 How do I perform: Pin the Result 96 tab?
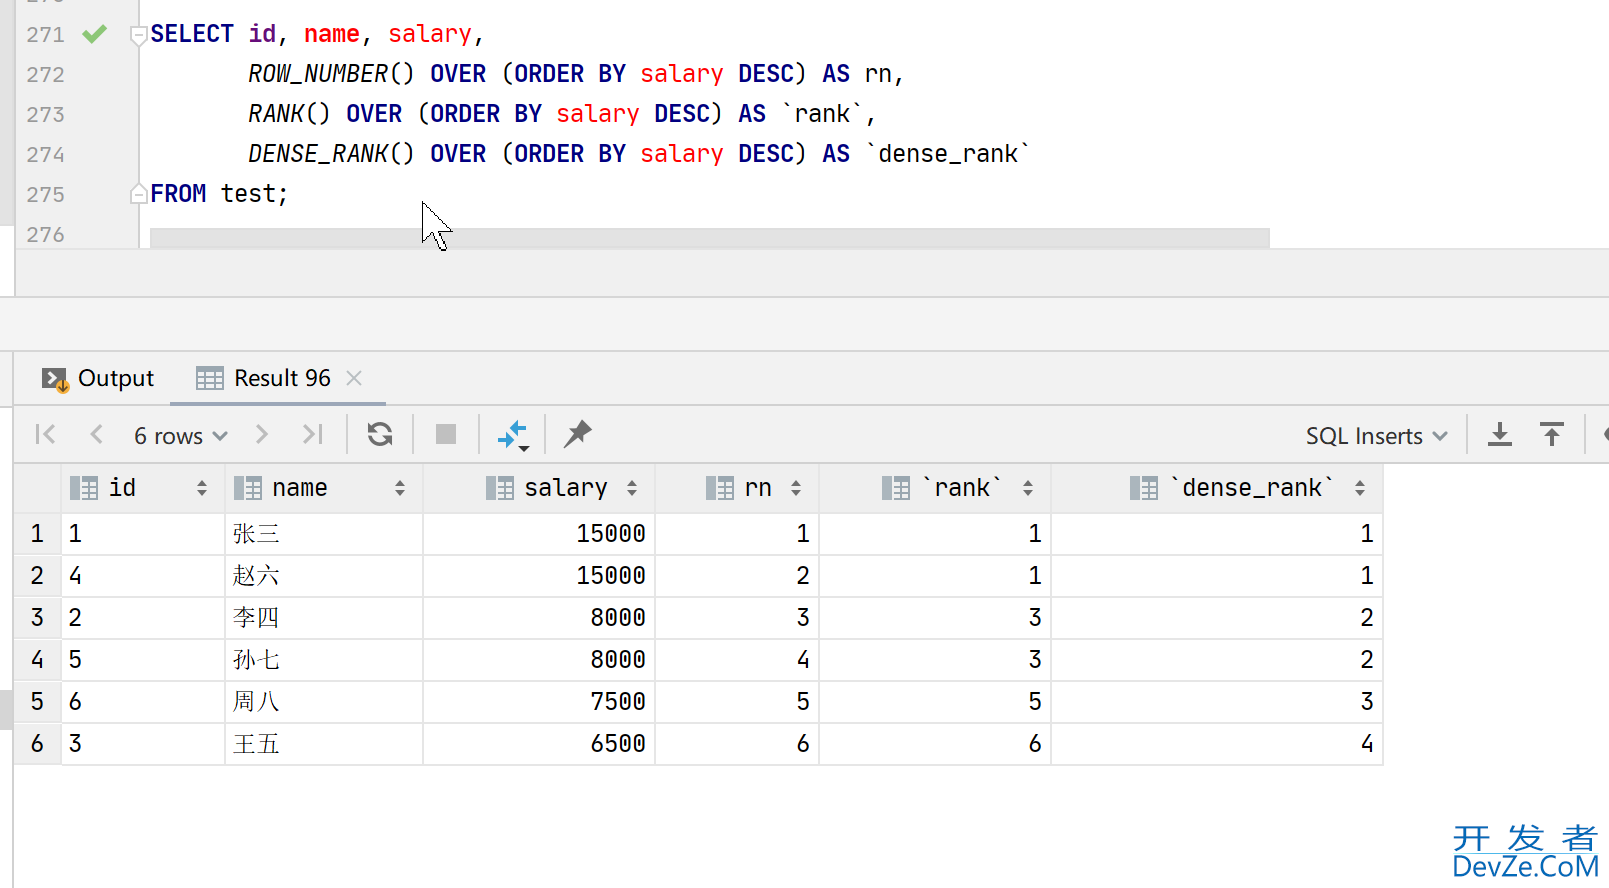tap(578, 434)
